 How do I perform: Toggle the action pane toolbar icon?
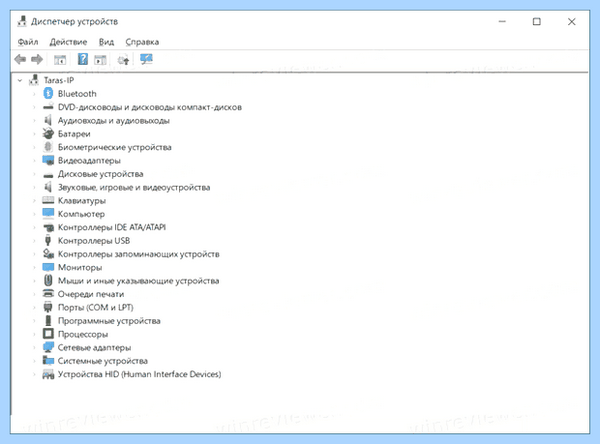point(100,60)
